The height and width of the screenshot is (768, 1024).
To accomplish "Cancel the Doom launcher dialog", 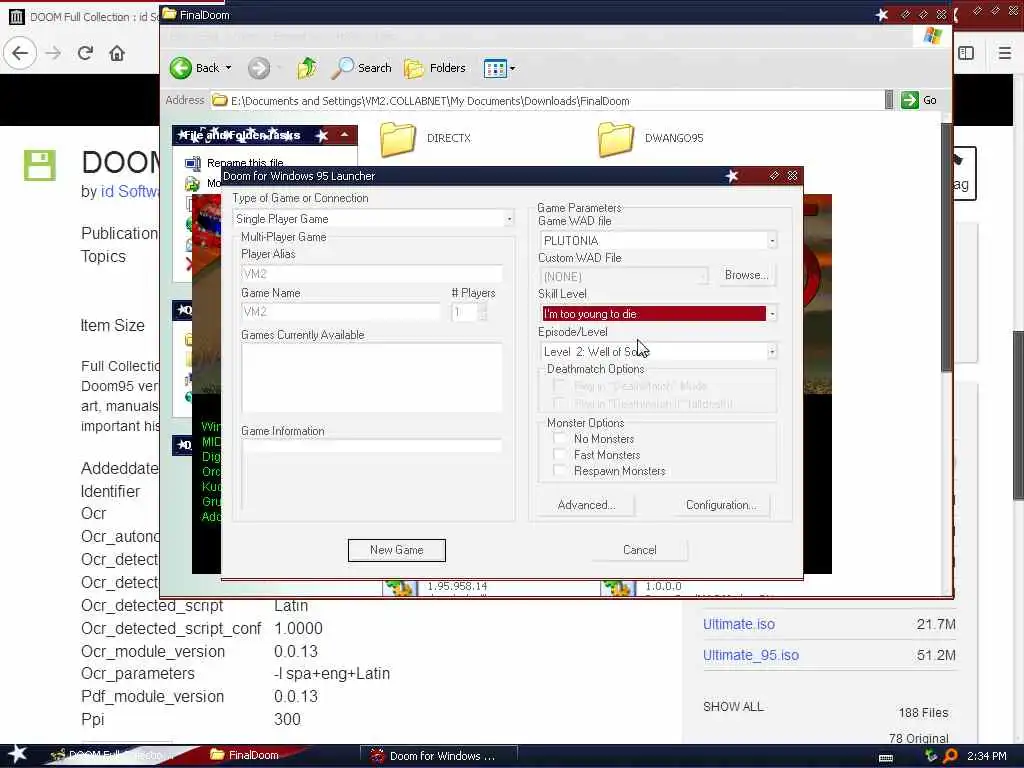I will (639, 550).
